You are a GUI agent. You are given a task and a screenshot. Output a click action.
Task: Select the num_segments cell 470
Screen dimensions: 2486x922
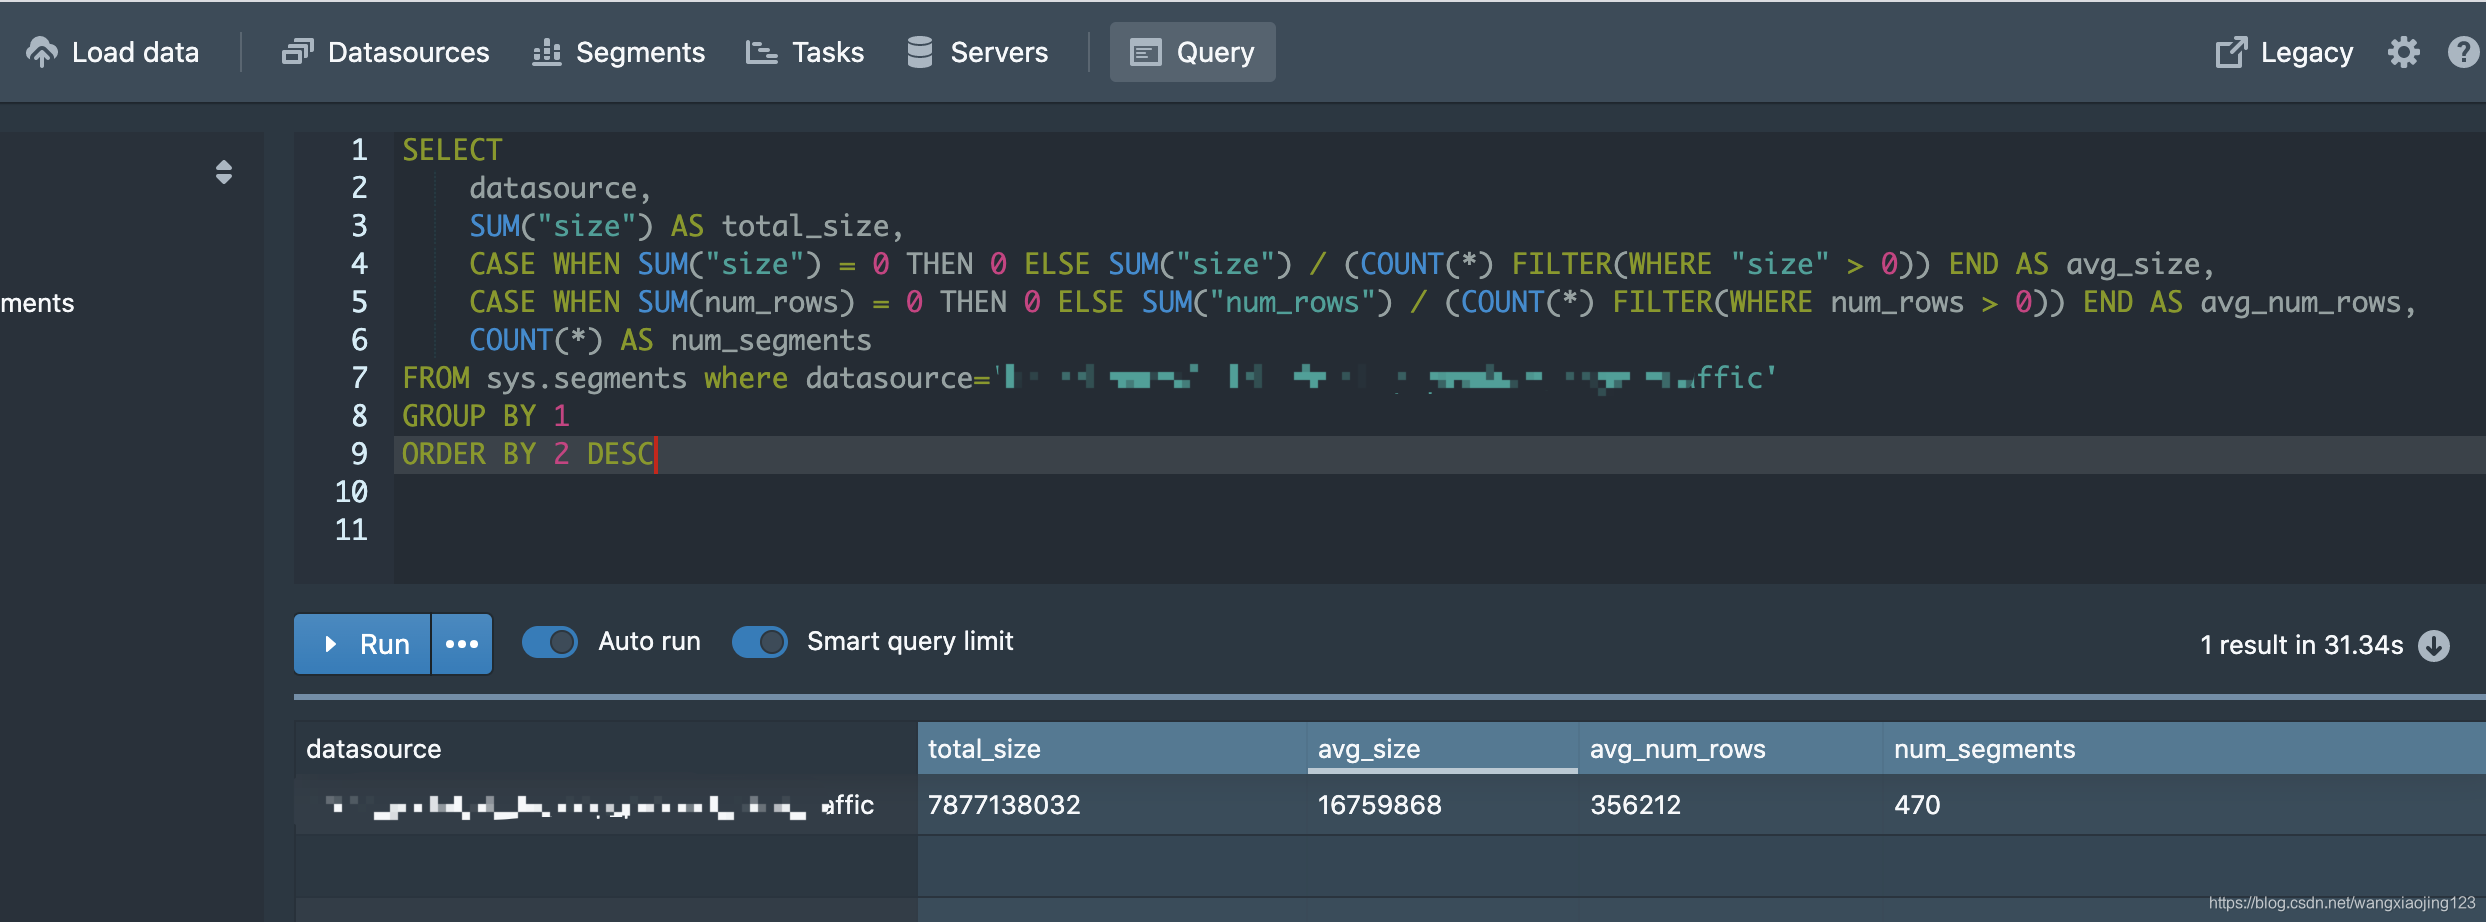click(x=2185, y=805)
